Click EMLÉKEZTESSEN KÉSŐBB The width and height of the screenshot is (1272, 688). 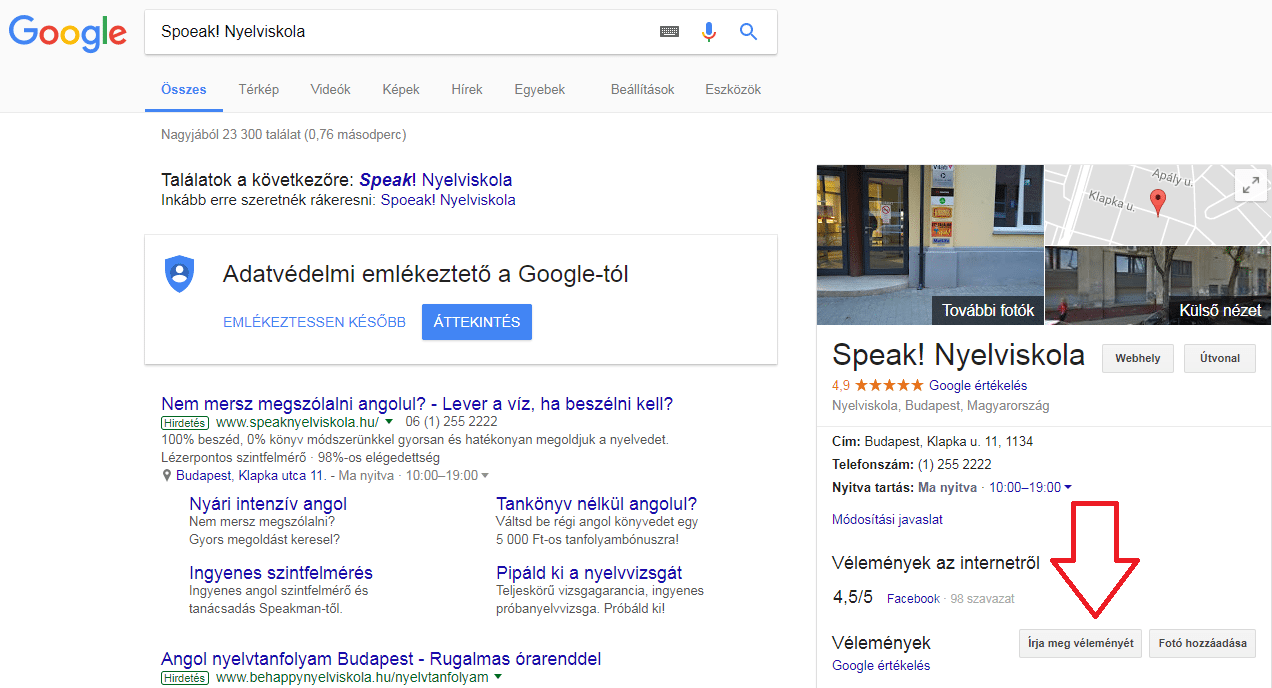pos(315,322)
